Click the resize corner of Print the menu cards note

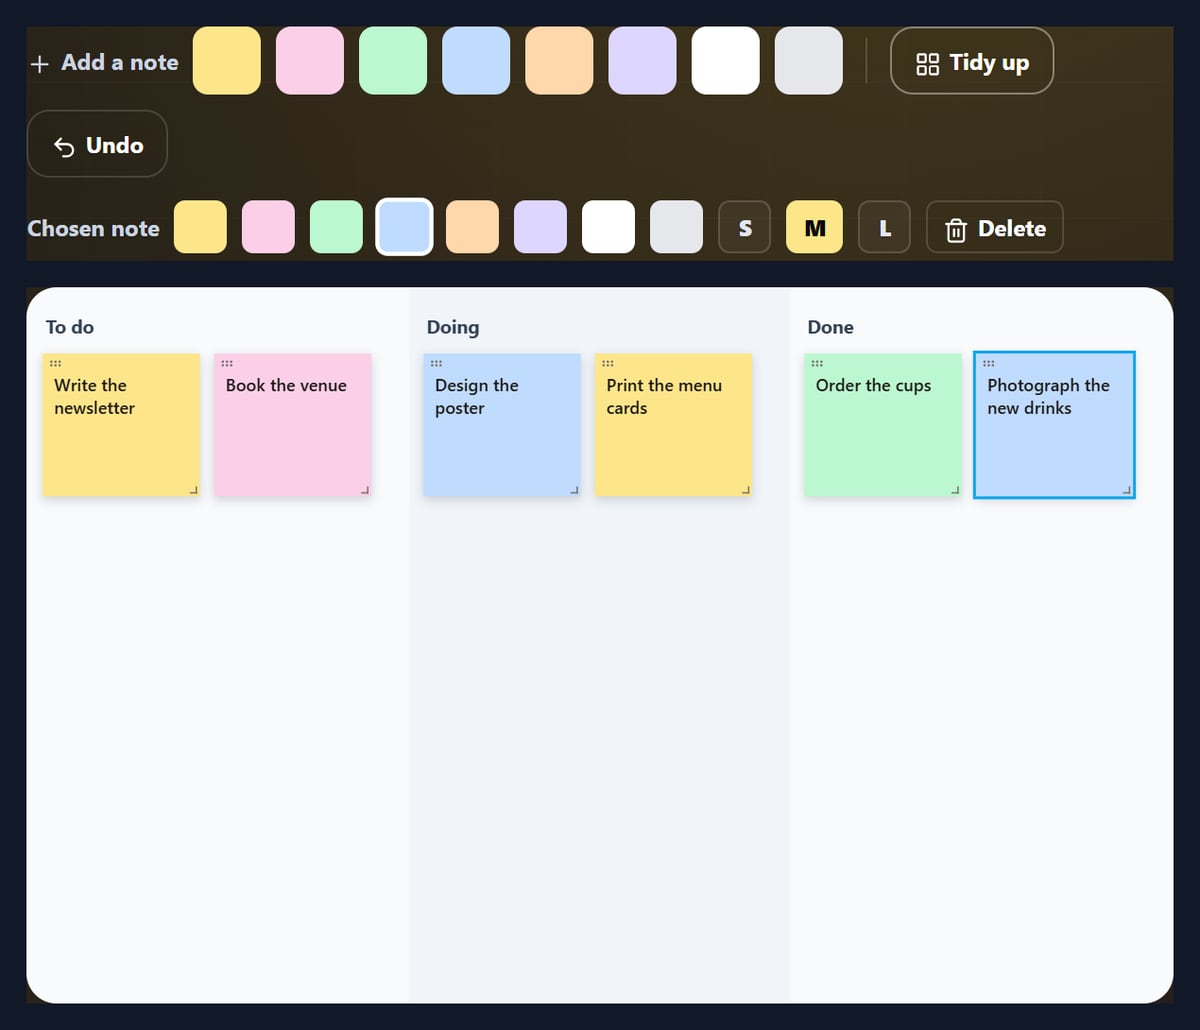746,489
